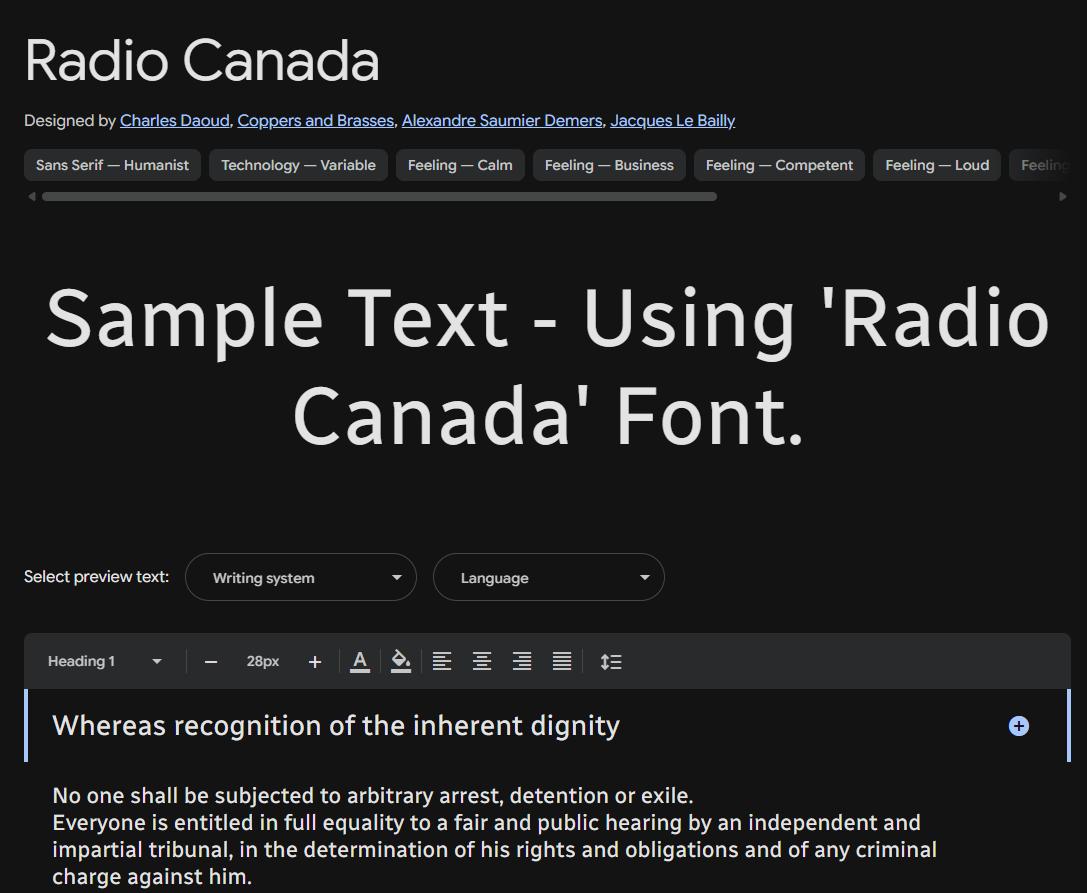
Task: Decrease font size with minus icon
Action: point(211,662)
